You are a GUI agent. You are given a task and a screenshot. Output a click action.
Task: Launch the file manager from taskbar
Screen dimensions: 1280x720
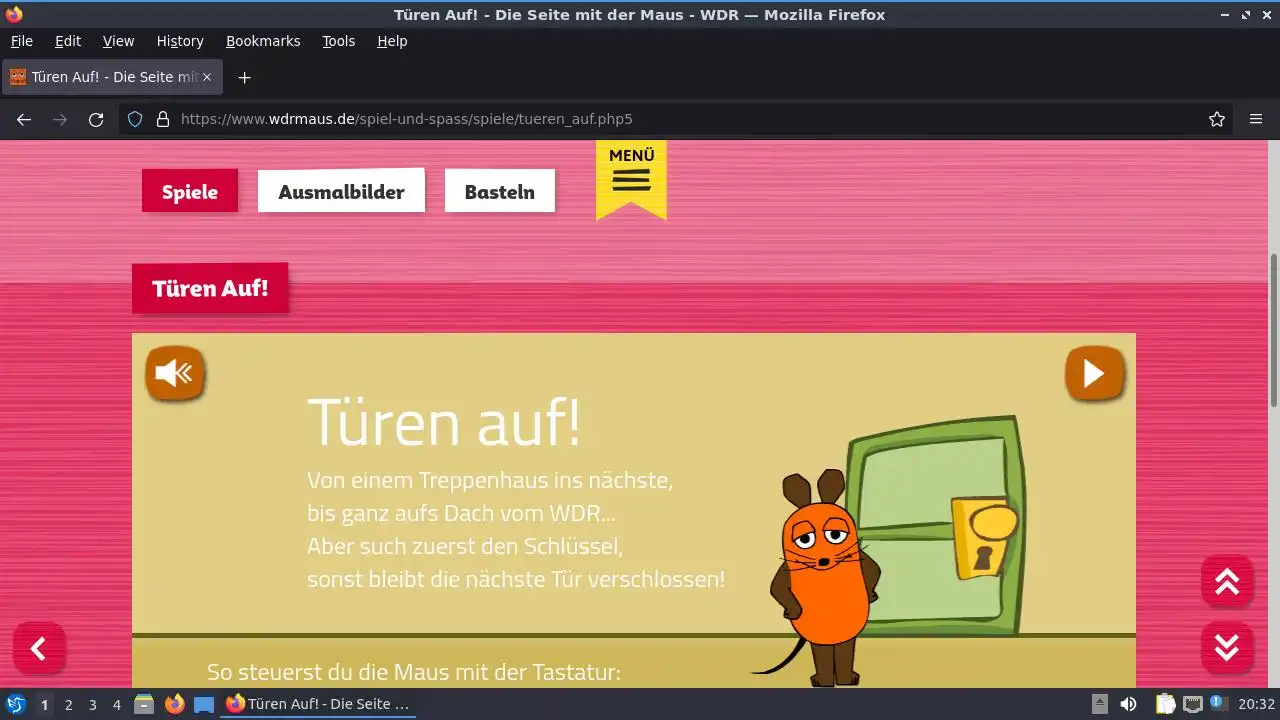pos(144,704)
